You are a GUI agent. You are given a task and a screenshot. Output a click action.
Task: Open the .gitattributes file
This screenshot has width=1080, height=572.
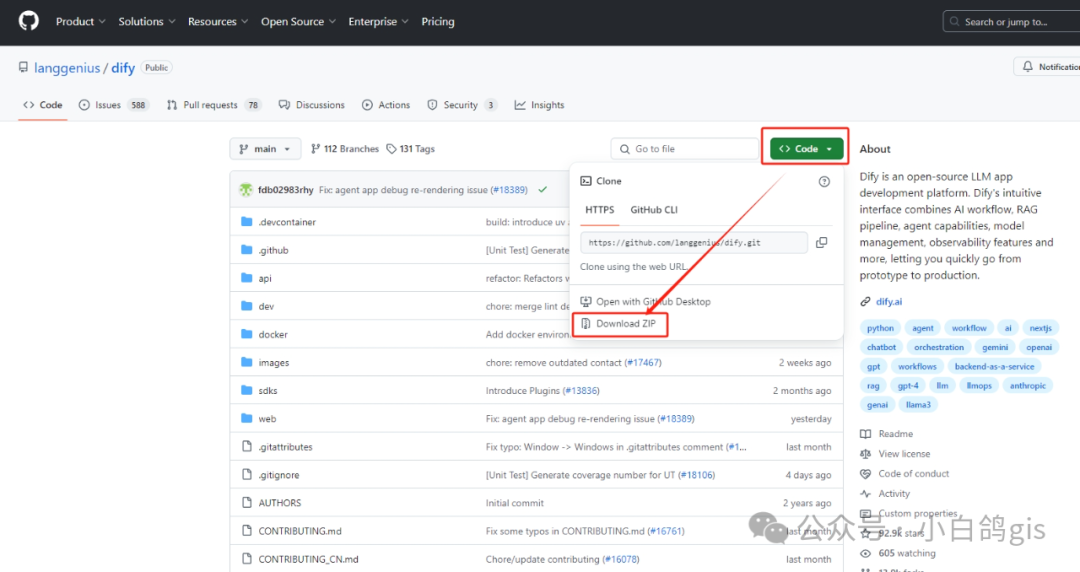285,447
